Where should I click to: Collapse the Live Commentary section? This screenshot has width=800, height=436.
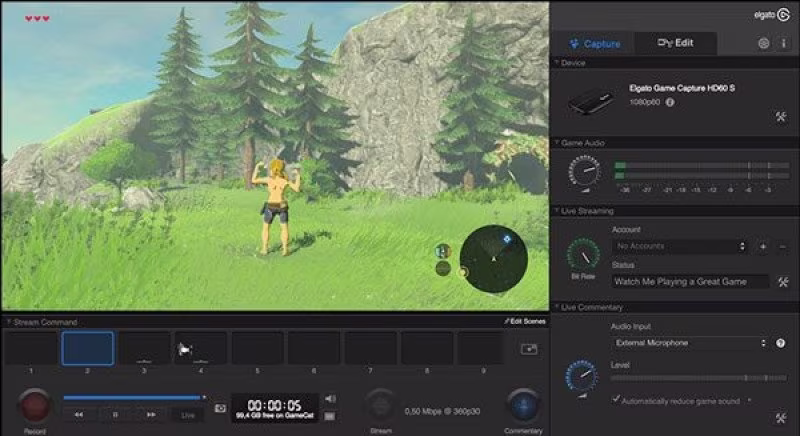(557, 306)
